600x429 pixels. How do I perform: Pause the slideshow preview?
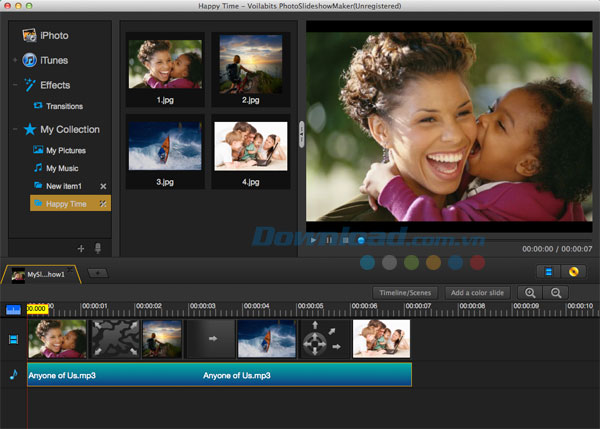click(329, 240)
